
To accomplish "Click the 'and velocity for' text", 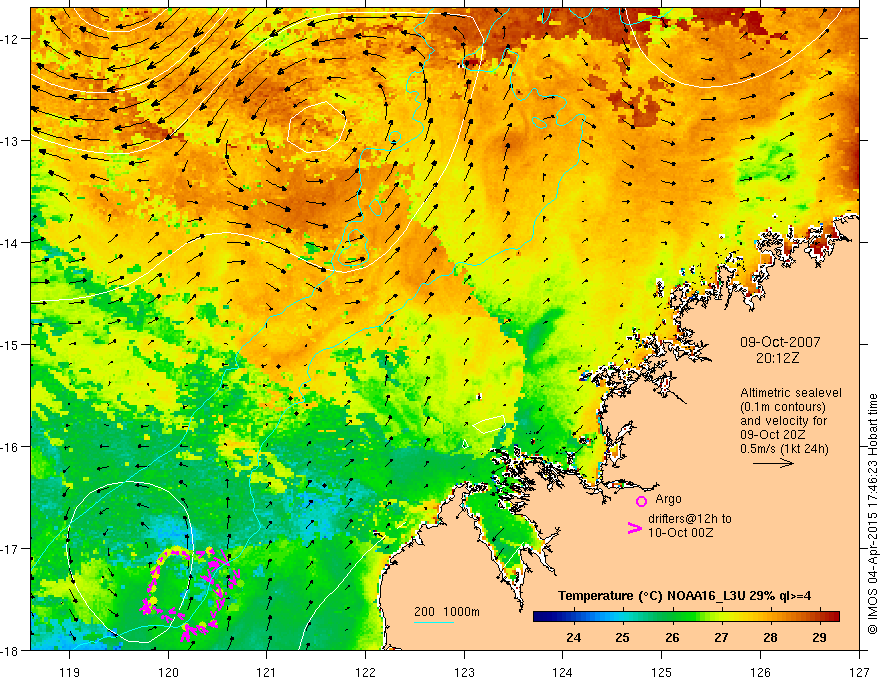I will click(x=783, y=421).
